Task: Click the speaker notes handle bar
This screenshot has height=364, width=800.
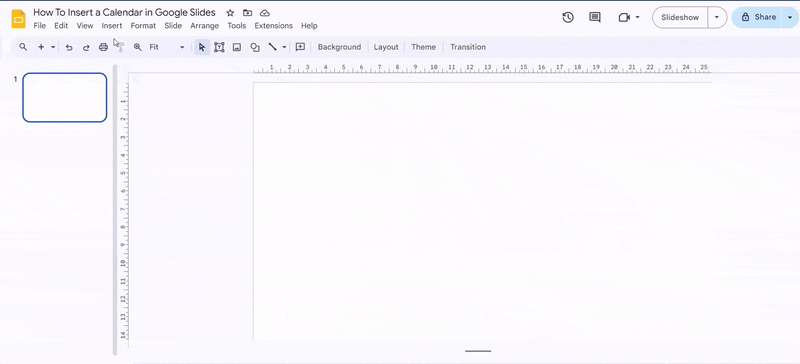Action: (478, 351)
